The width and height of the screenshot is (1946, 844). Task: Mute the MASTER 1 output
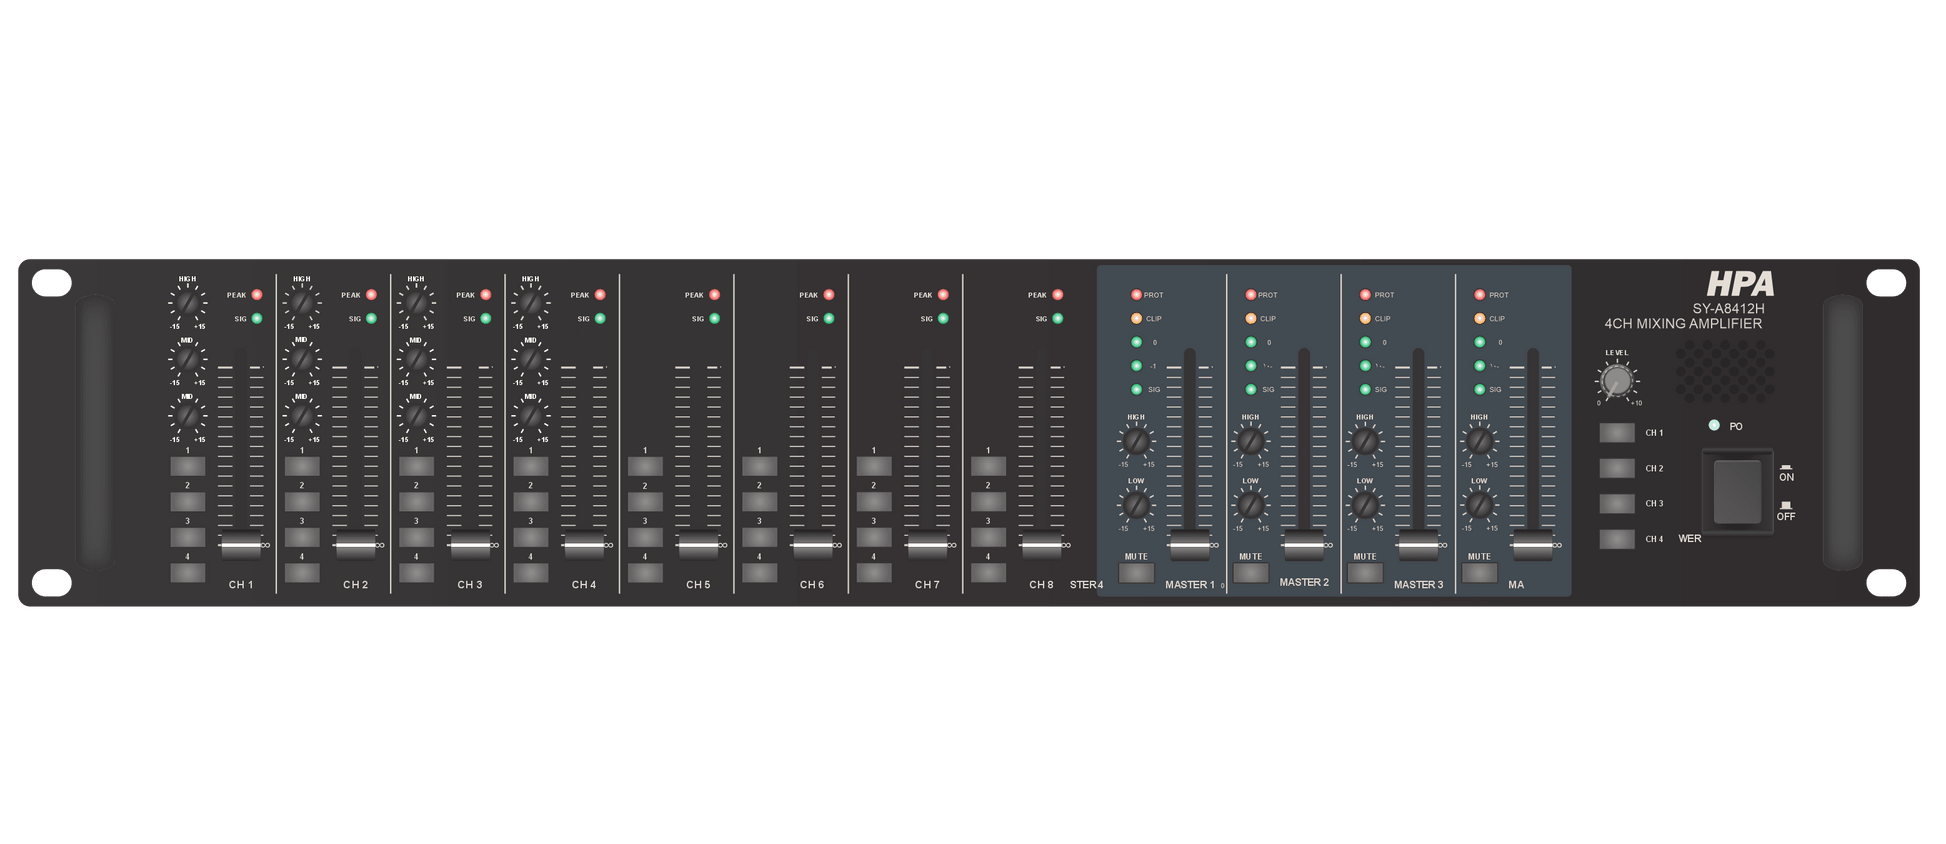(1136, 573)
